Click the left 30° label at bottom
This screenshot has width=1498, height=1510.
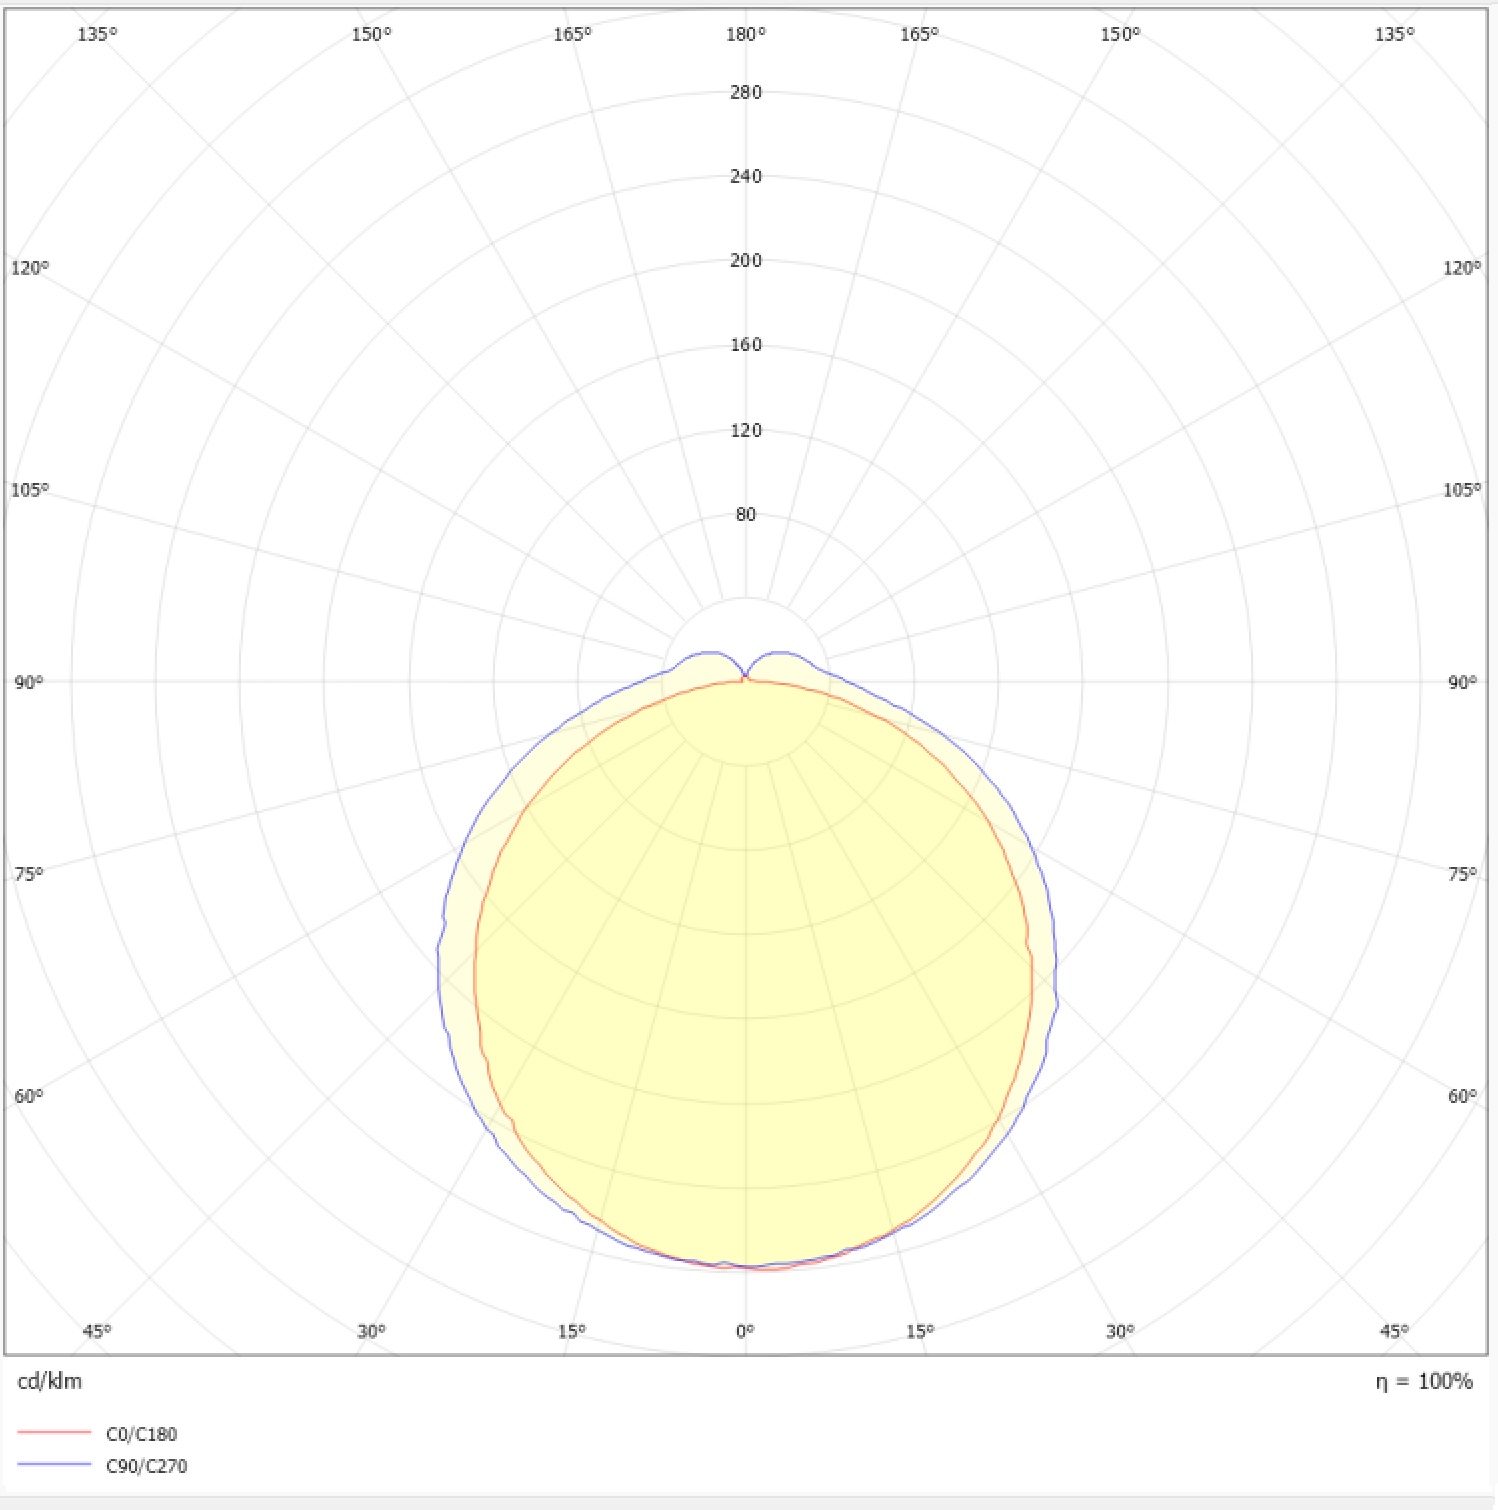tap(371, 1331)
